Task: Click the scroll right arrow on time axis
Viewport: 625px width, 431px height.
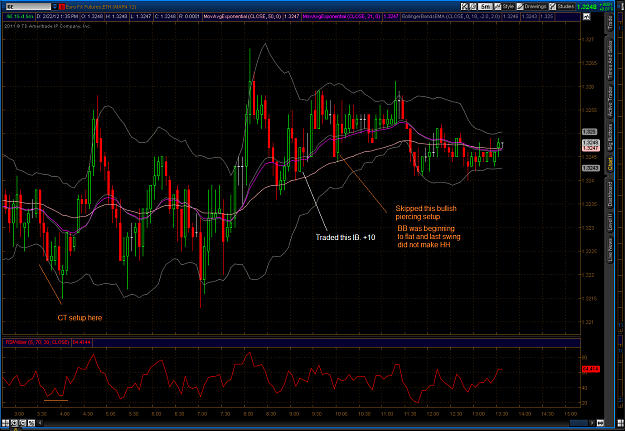Action: [x=592, y=423]
